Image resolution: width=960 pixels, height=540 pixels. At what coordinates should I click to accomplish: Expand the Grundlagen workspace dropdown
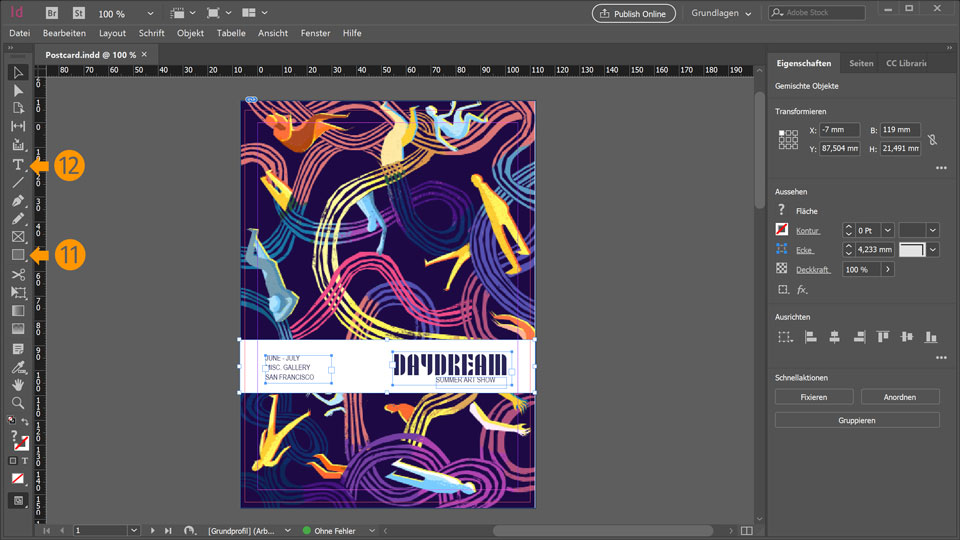pos(747,14)
